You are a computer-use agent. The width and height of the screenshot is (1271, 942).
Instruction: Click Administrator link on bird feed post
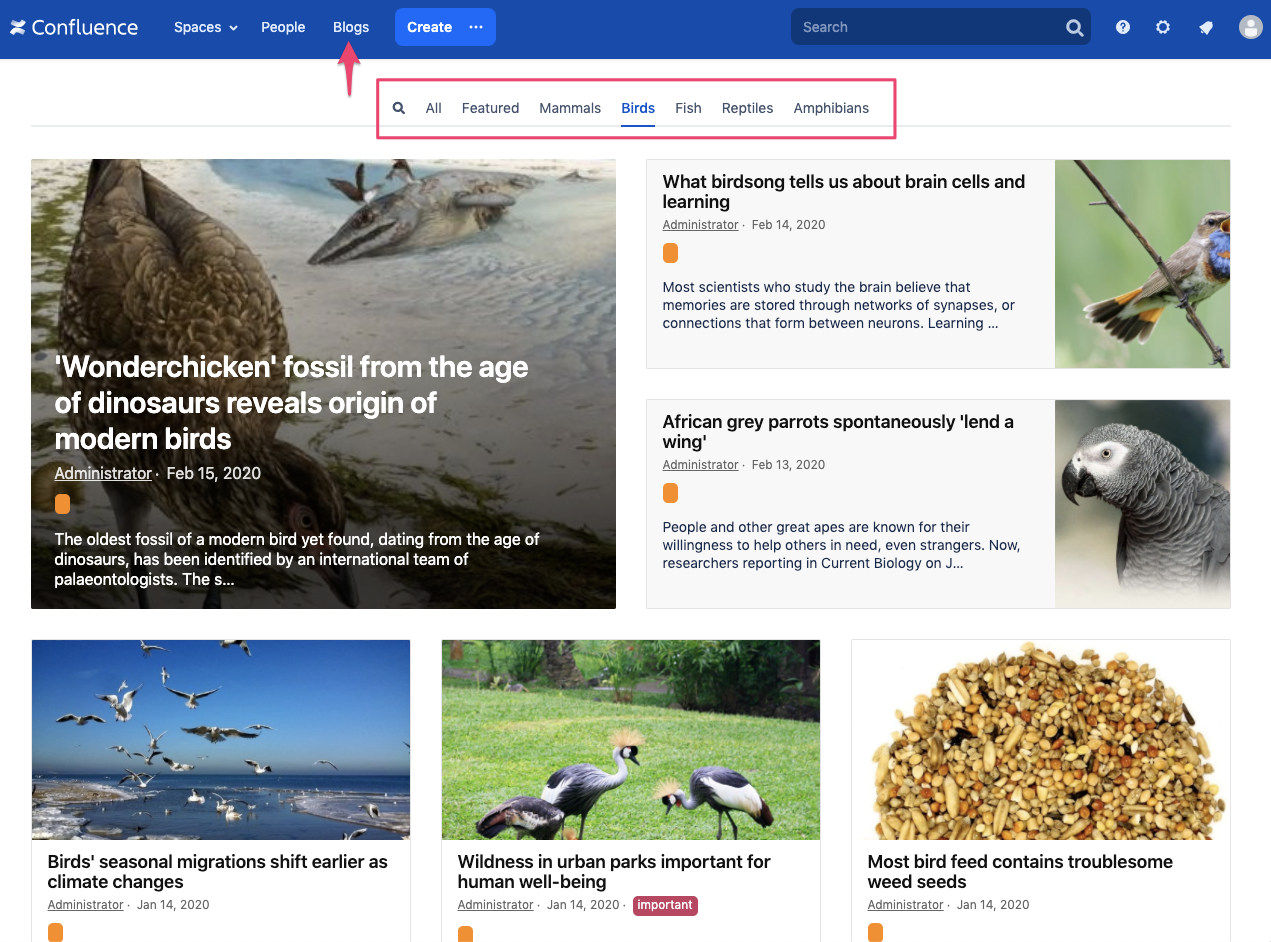(x=905, y=905)
